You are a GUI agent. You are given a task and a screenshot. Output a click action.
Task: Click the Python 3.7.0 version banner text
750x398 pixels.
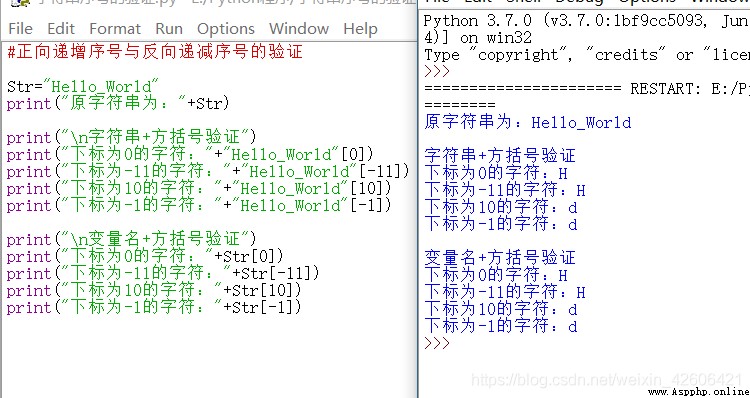tap(586, 21)
